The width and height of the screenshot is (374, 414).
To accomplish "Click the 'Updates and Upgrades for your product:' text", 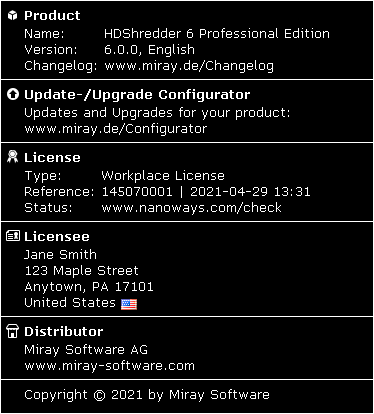I will 157,113.
